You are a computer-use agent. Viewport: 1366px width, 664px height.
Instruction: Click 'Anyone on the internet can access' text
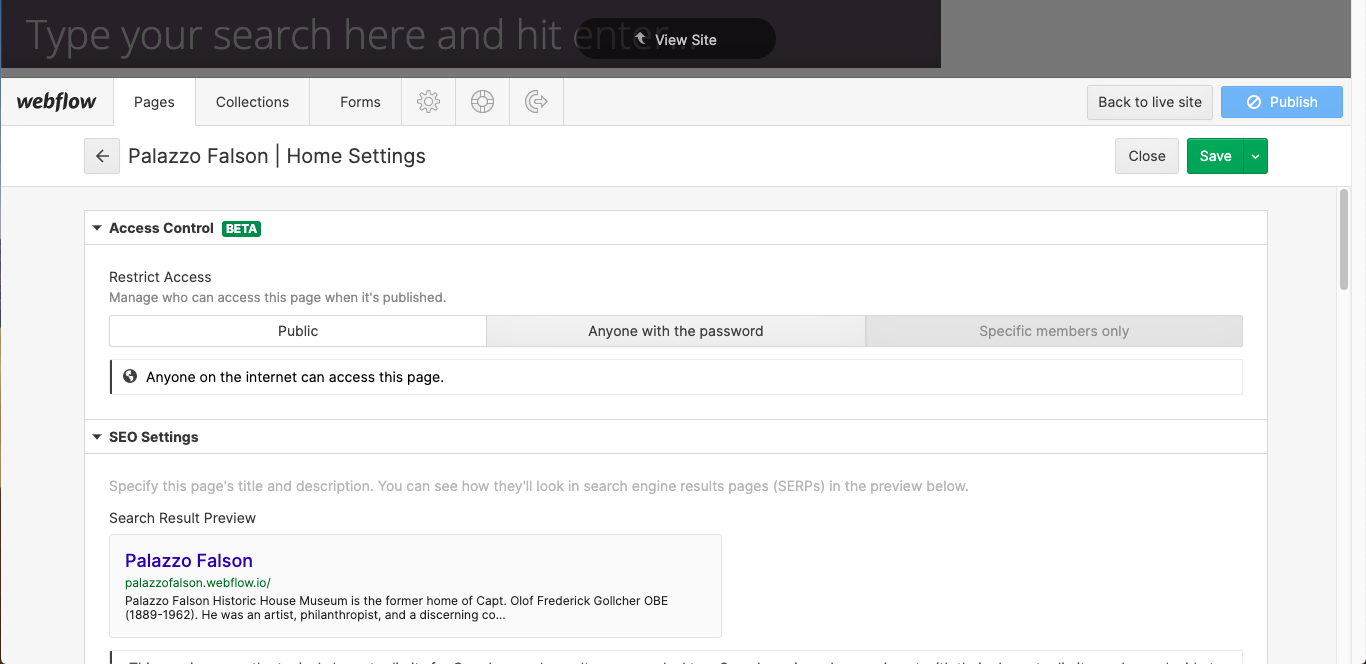[x=295, y=377]
